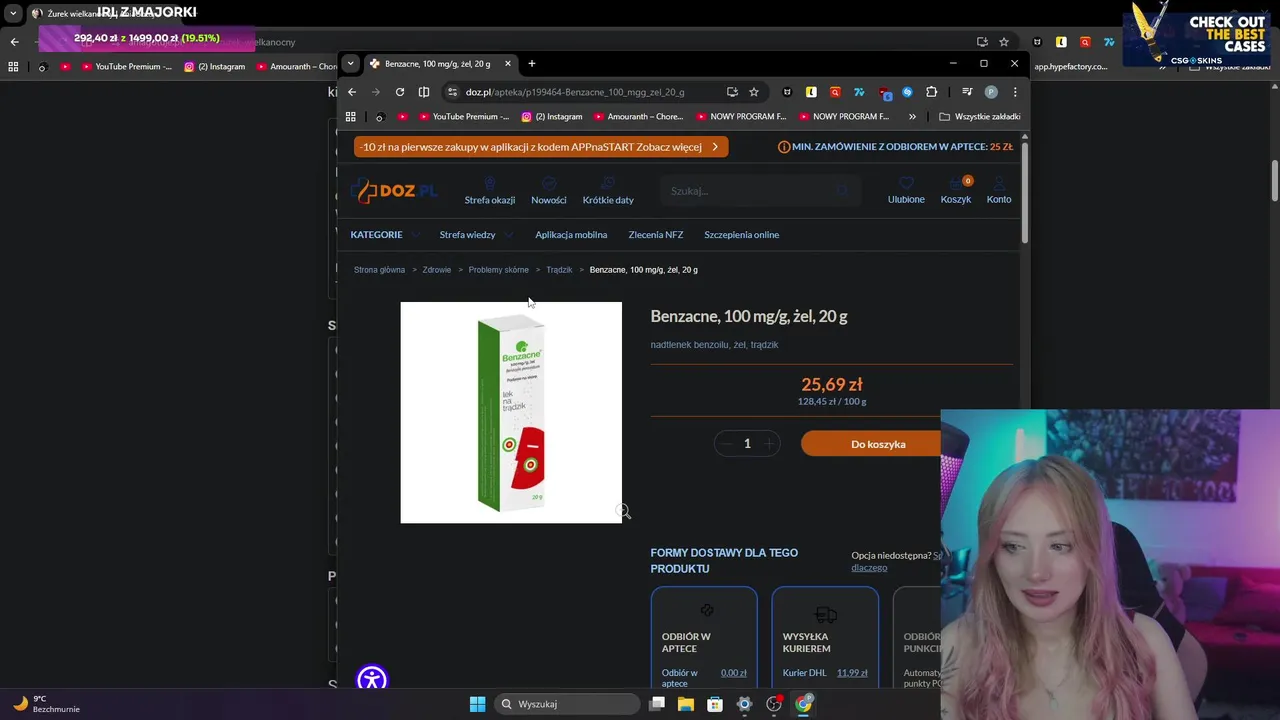Open the (2) Instagram bookmark
Viewport: 1280px width, 720px height.
552,117
